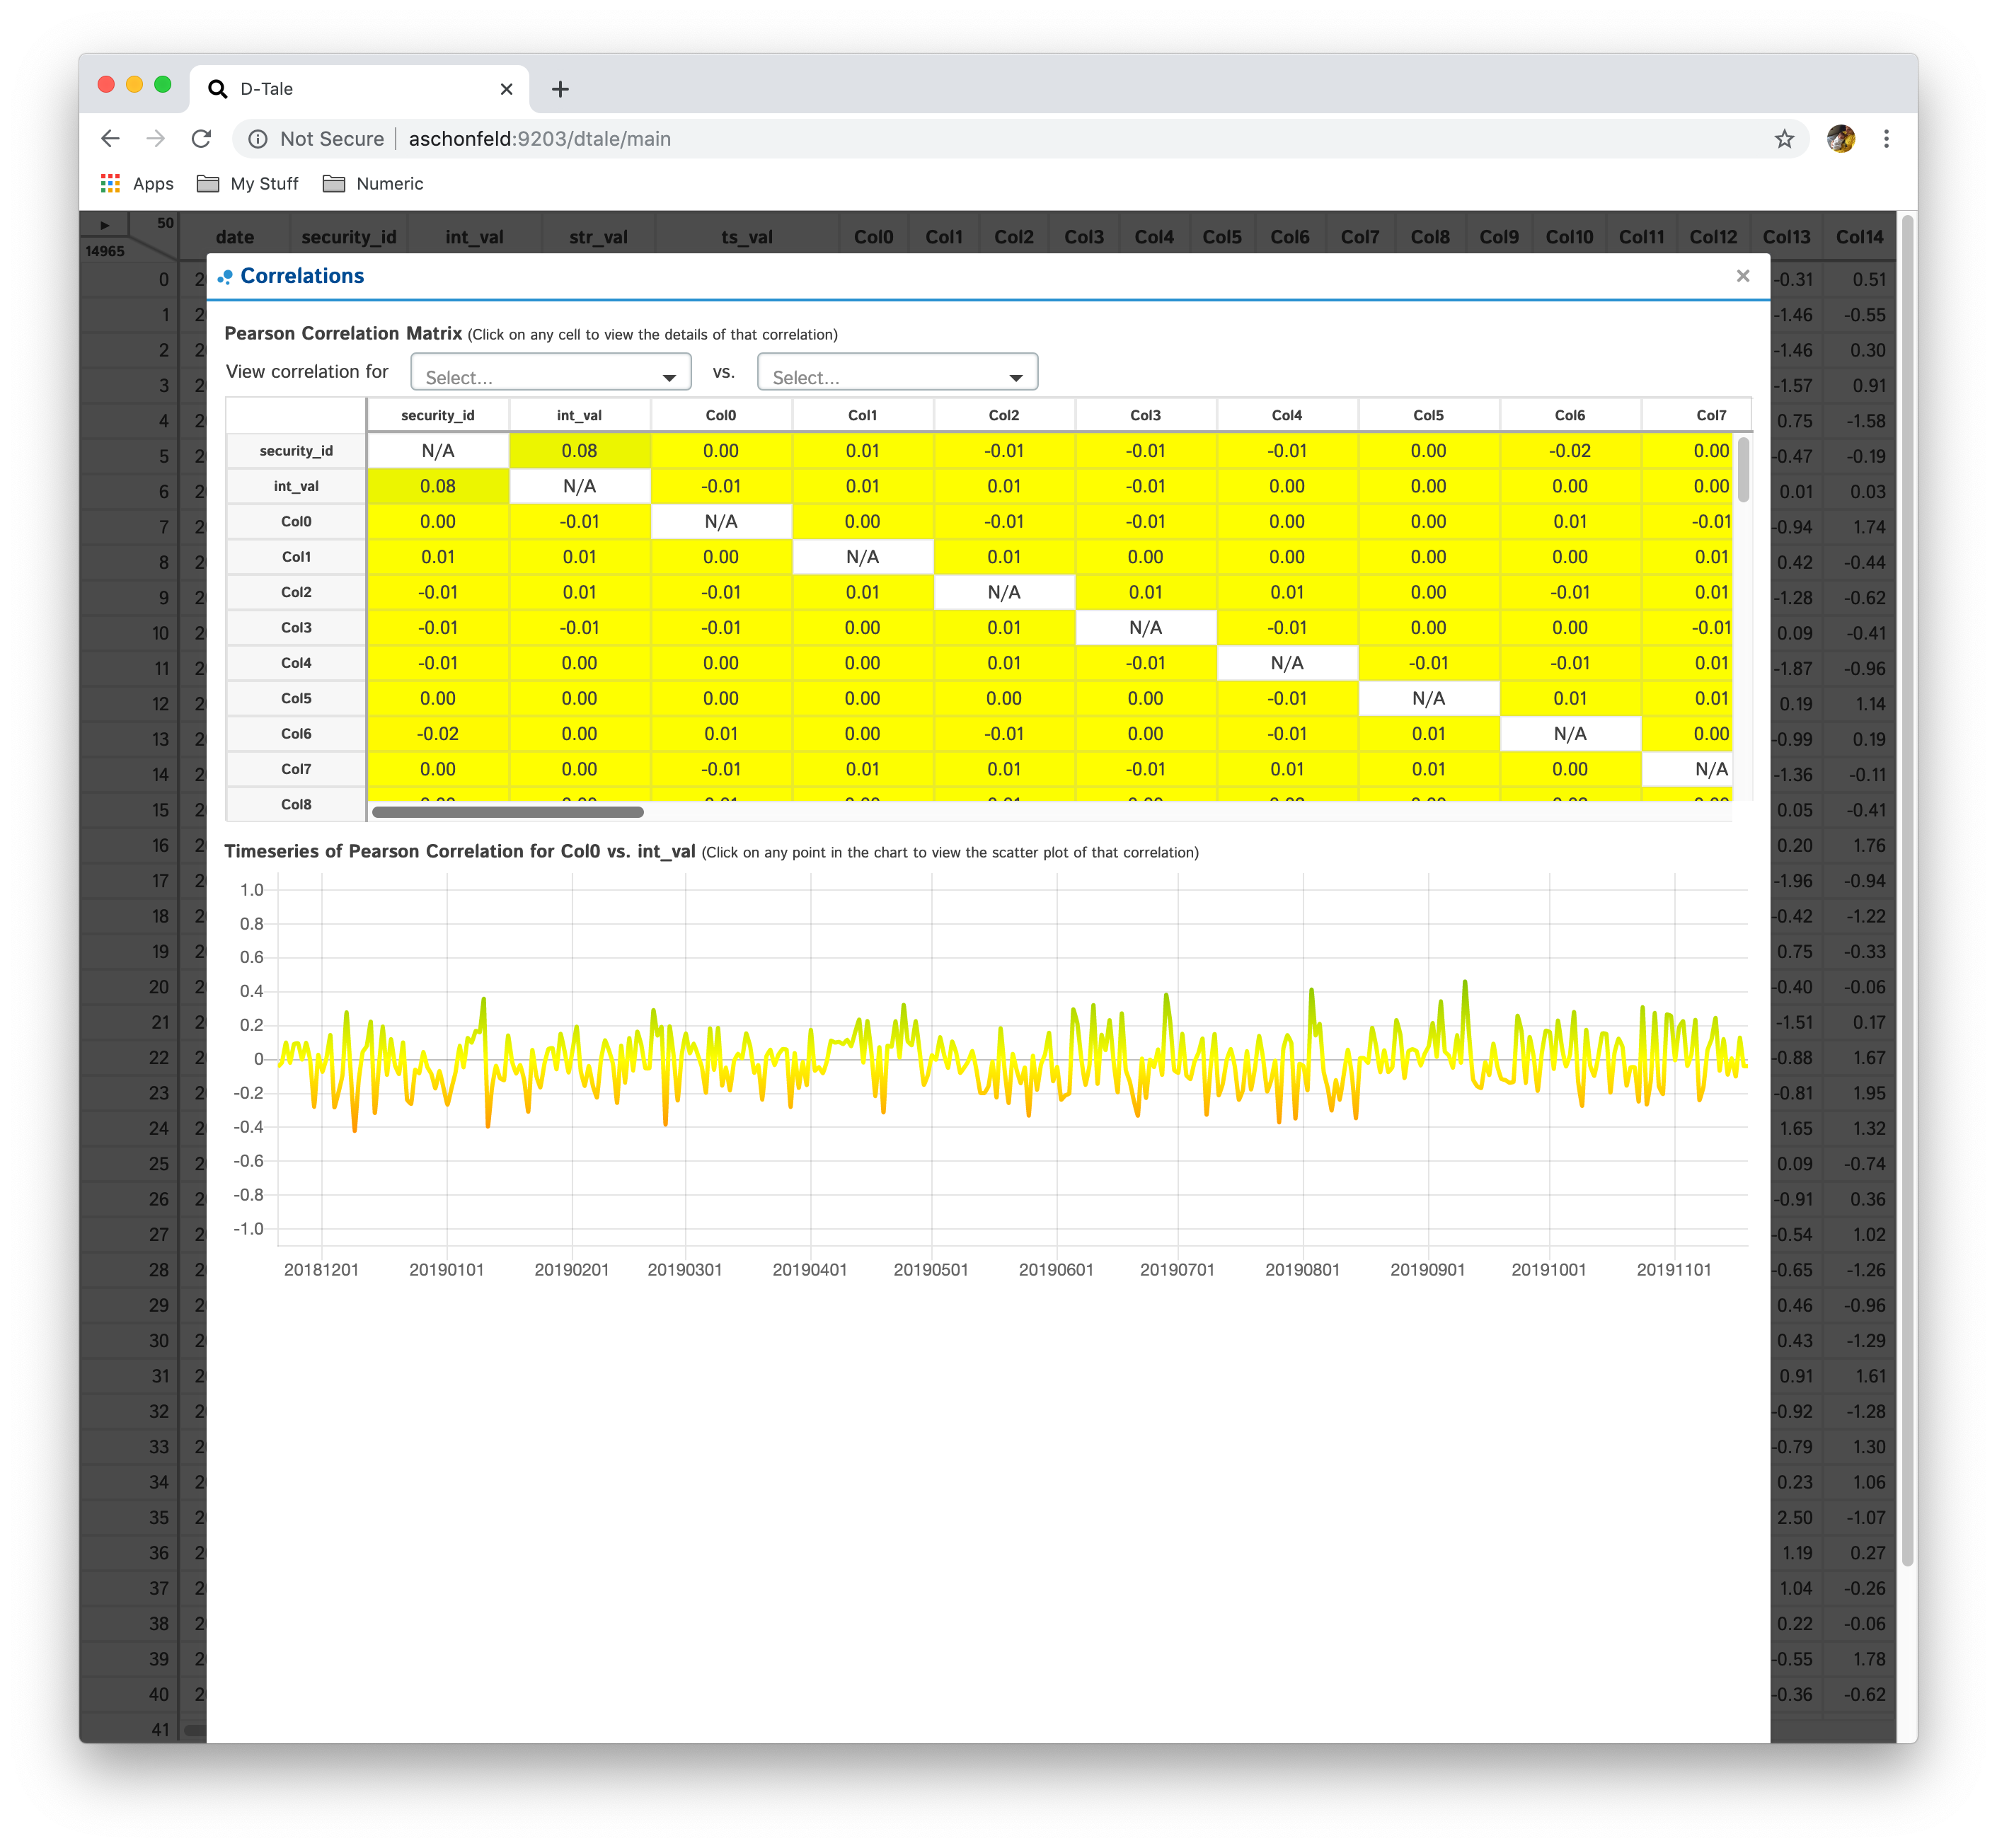Open a new browser tab with plus icon
The width and height of the screenshot is (1997, 1848).
coord(560,89)
